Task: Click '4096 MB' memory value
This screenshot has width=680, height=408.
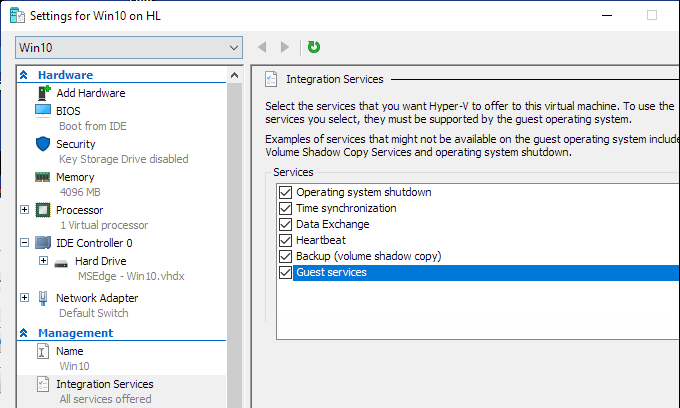Action: pyautogui.click(x=80, y=192)
